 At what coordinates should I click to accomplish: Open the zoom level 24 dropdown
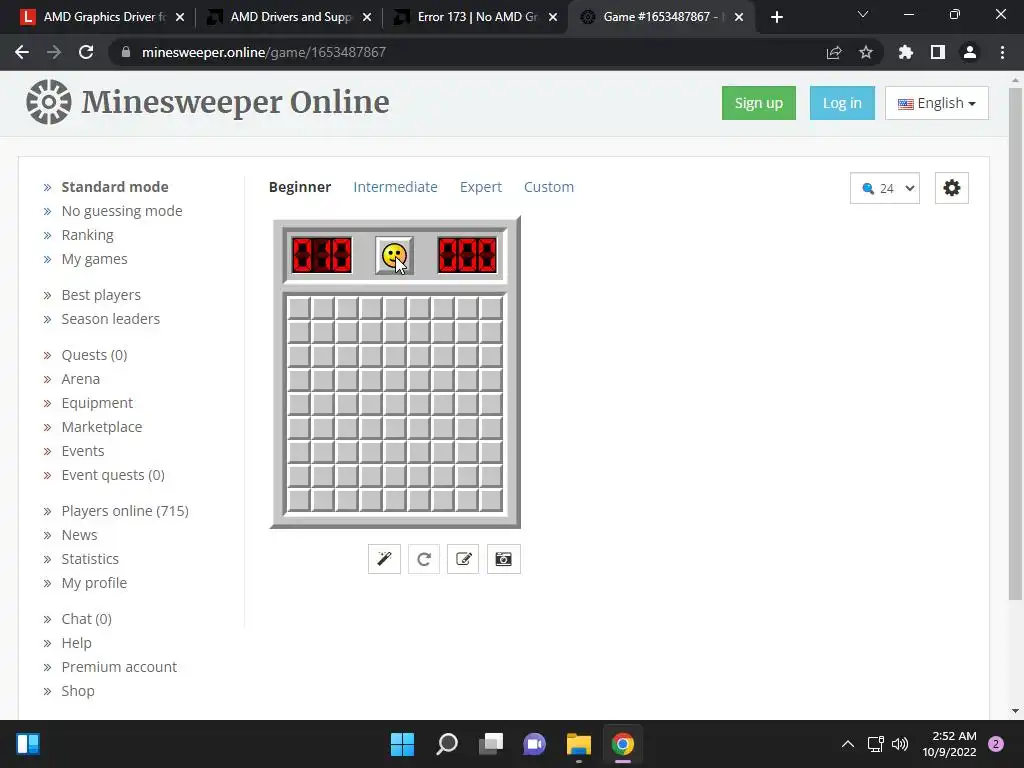tap(885, 188)
